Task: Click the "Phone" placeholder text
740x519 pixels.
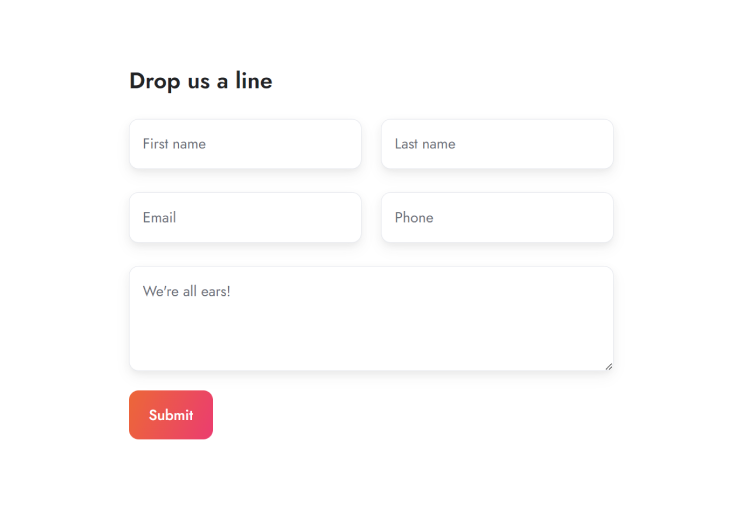Action: pos(414,217)
